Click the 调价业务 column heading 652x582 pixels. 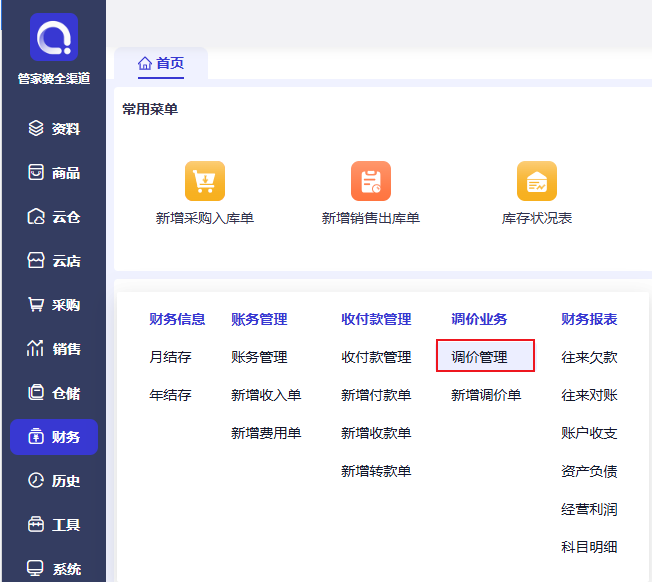pyautogui.click(x=479, y=319)
